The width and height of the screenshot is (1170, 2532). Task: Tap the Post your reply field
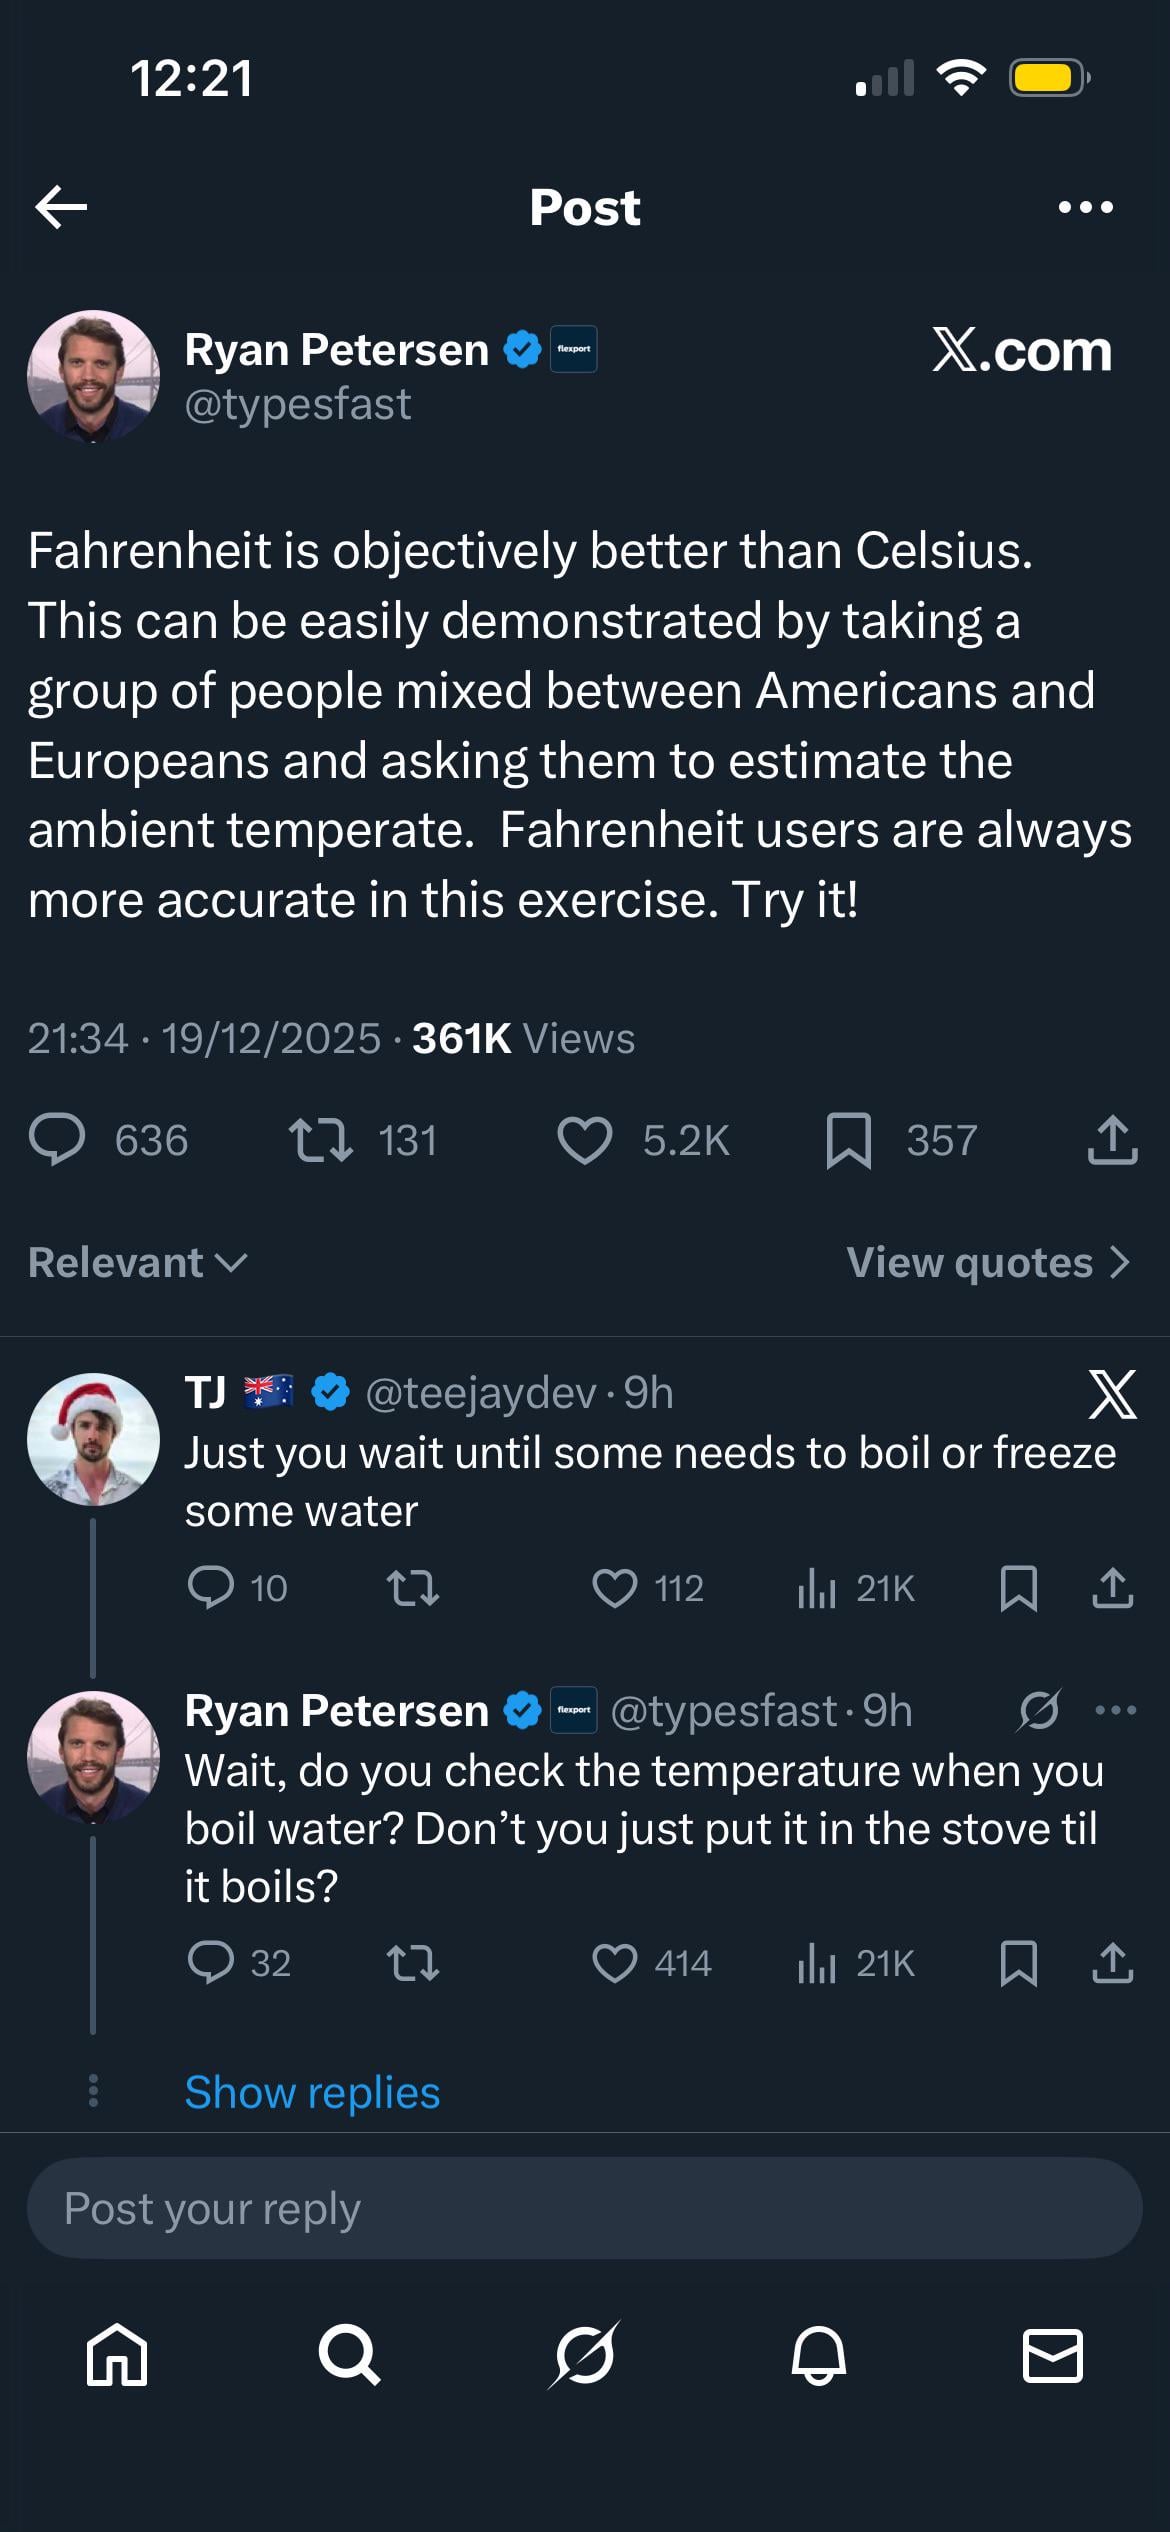[584, 2208]
